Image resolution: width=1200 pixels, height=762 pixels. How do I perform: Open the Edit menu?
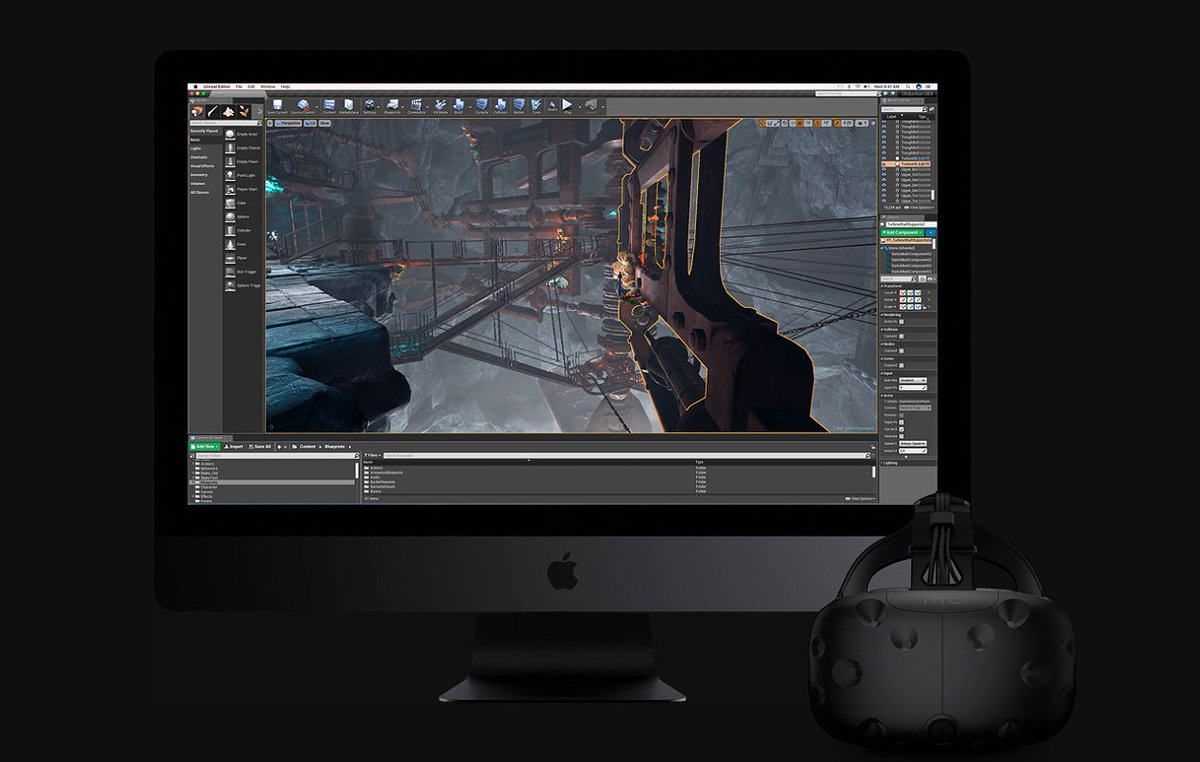[x=251, y=87]
